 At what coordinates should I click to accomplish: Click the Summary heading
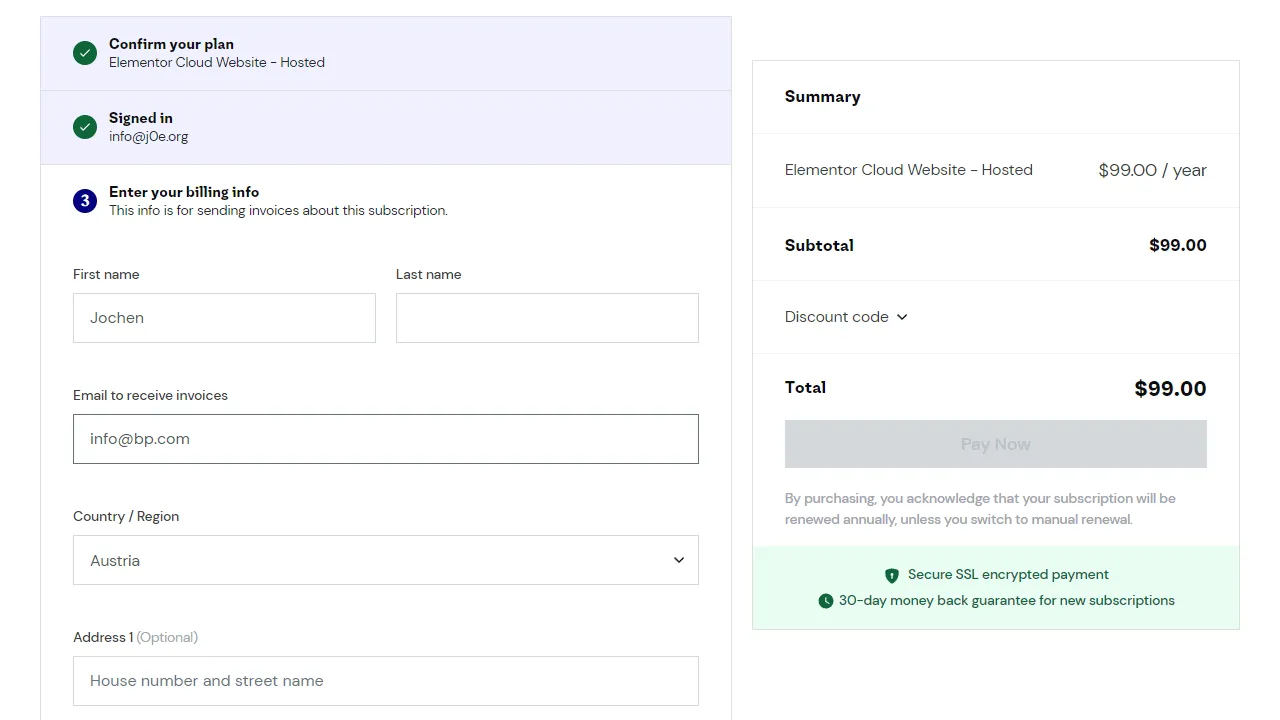823,97
